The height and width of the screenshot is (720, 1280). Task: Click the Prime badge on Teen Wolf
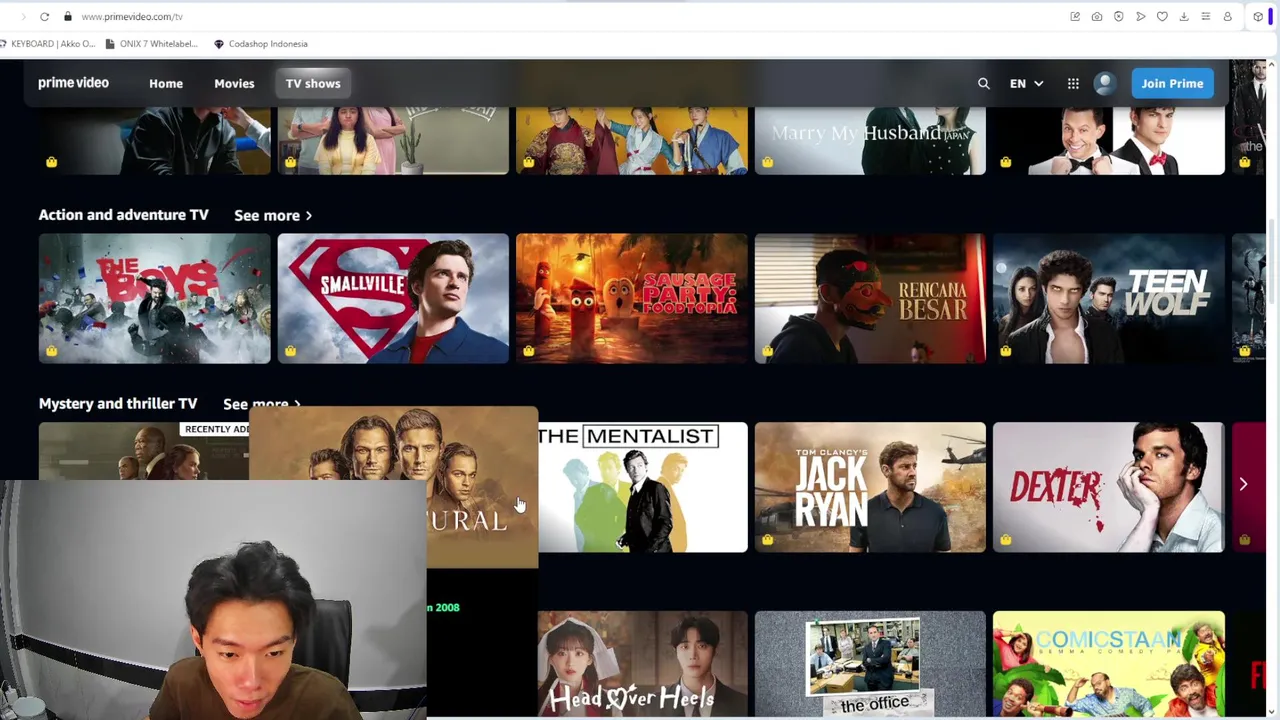click(1005, 351)
